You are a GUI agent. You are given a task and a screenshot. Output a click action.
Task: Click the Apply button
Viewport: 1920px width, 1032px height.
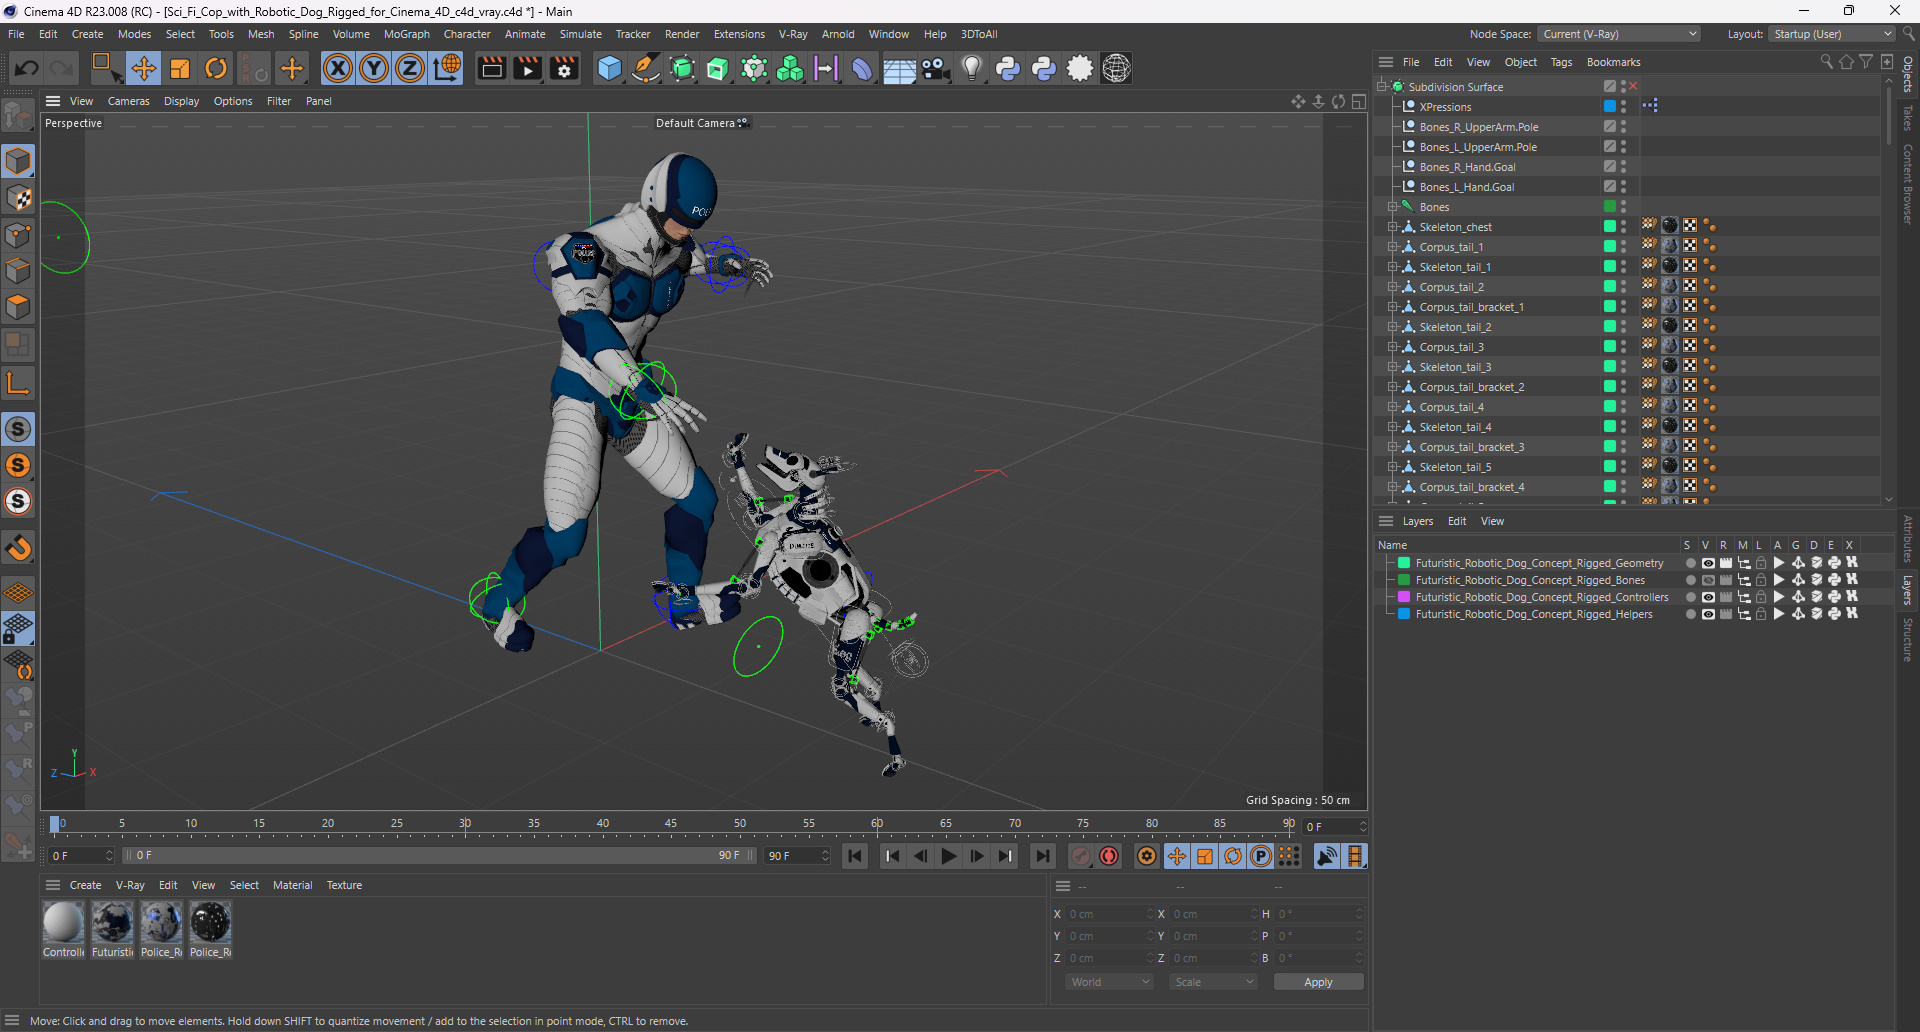pos(1318,982)
